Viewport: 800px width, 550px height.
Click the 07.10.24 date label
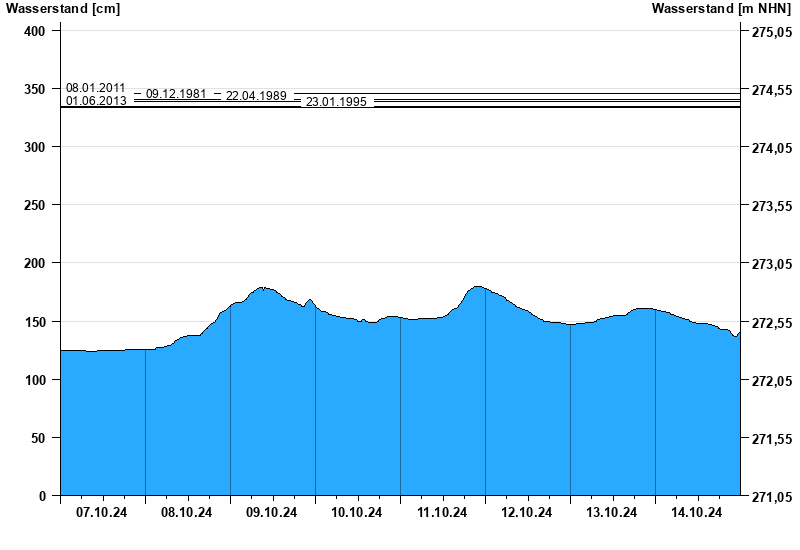(x=102, y=513)
